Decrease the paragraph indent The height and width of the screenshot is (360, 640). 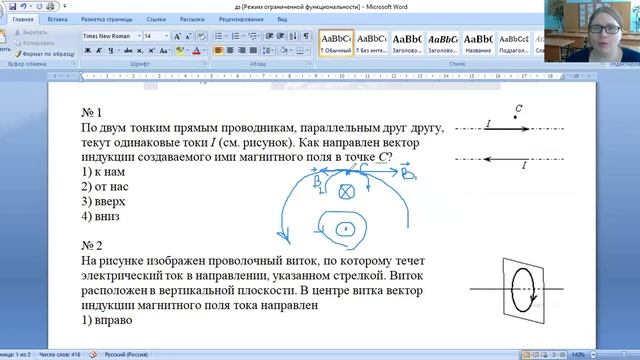coord(269,36)
